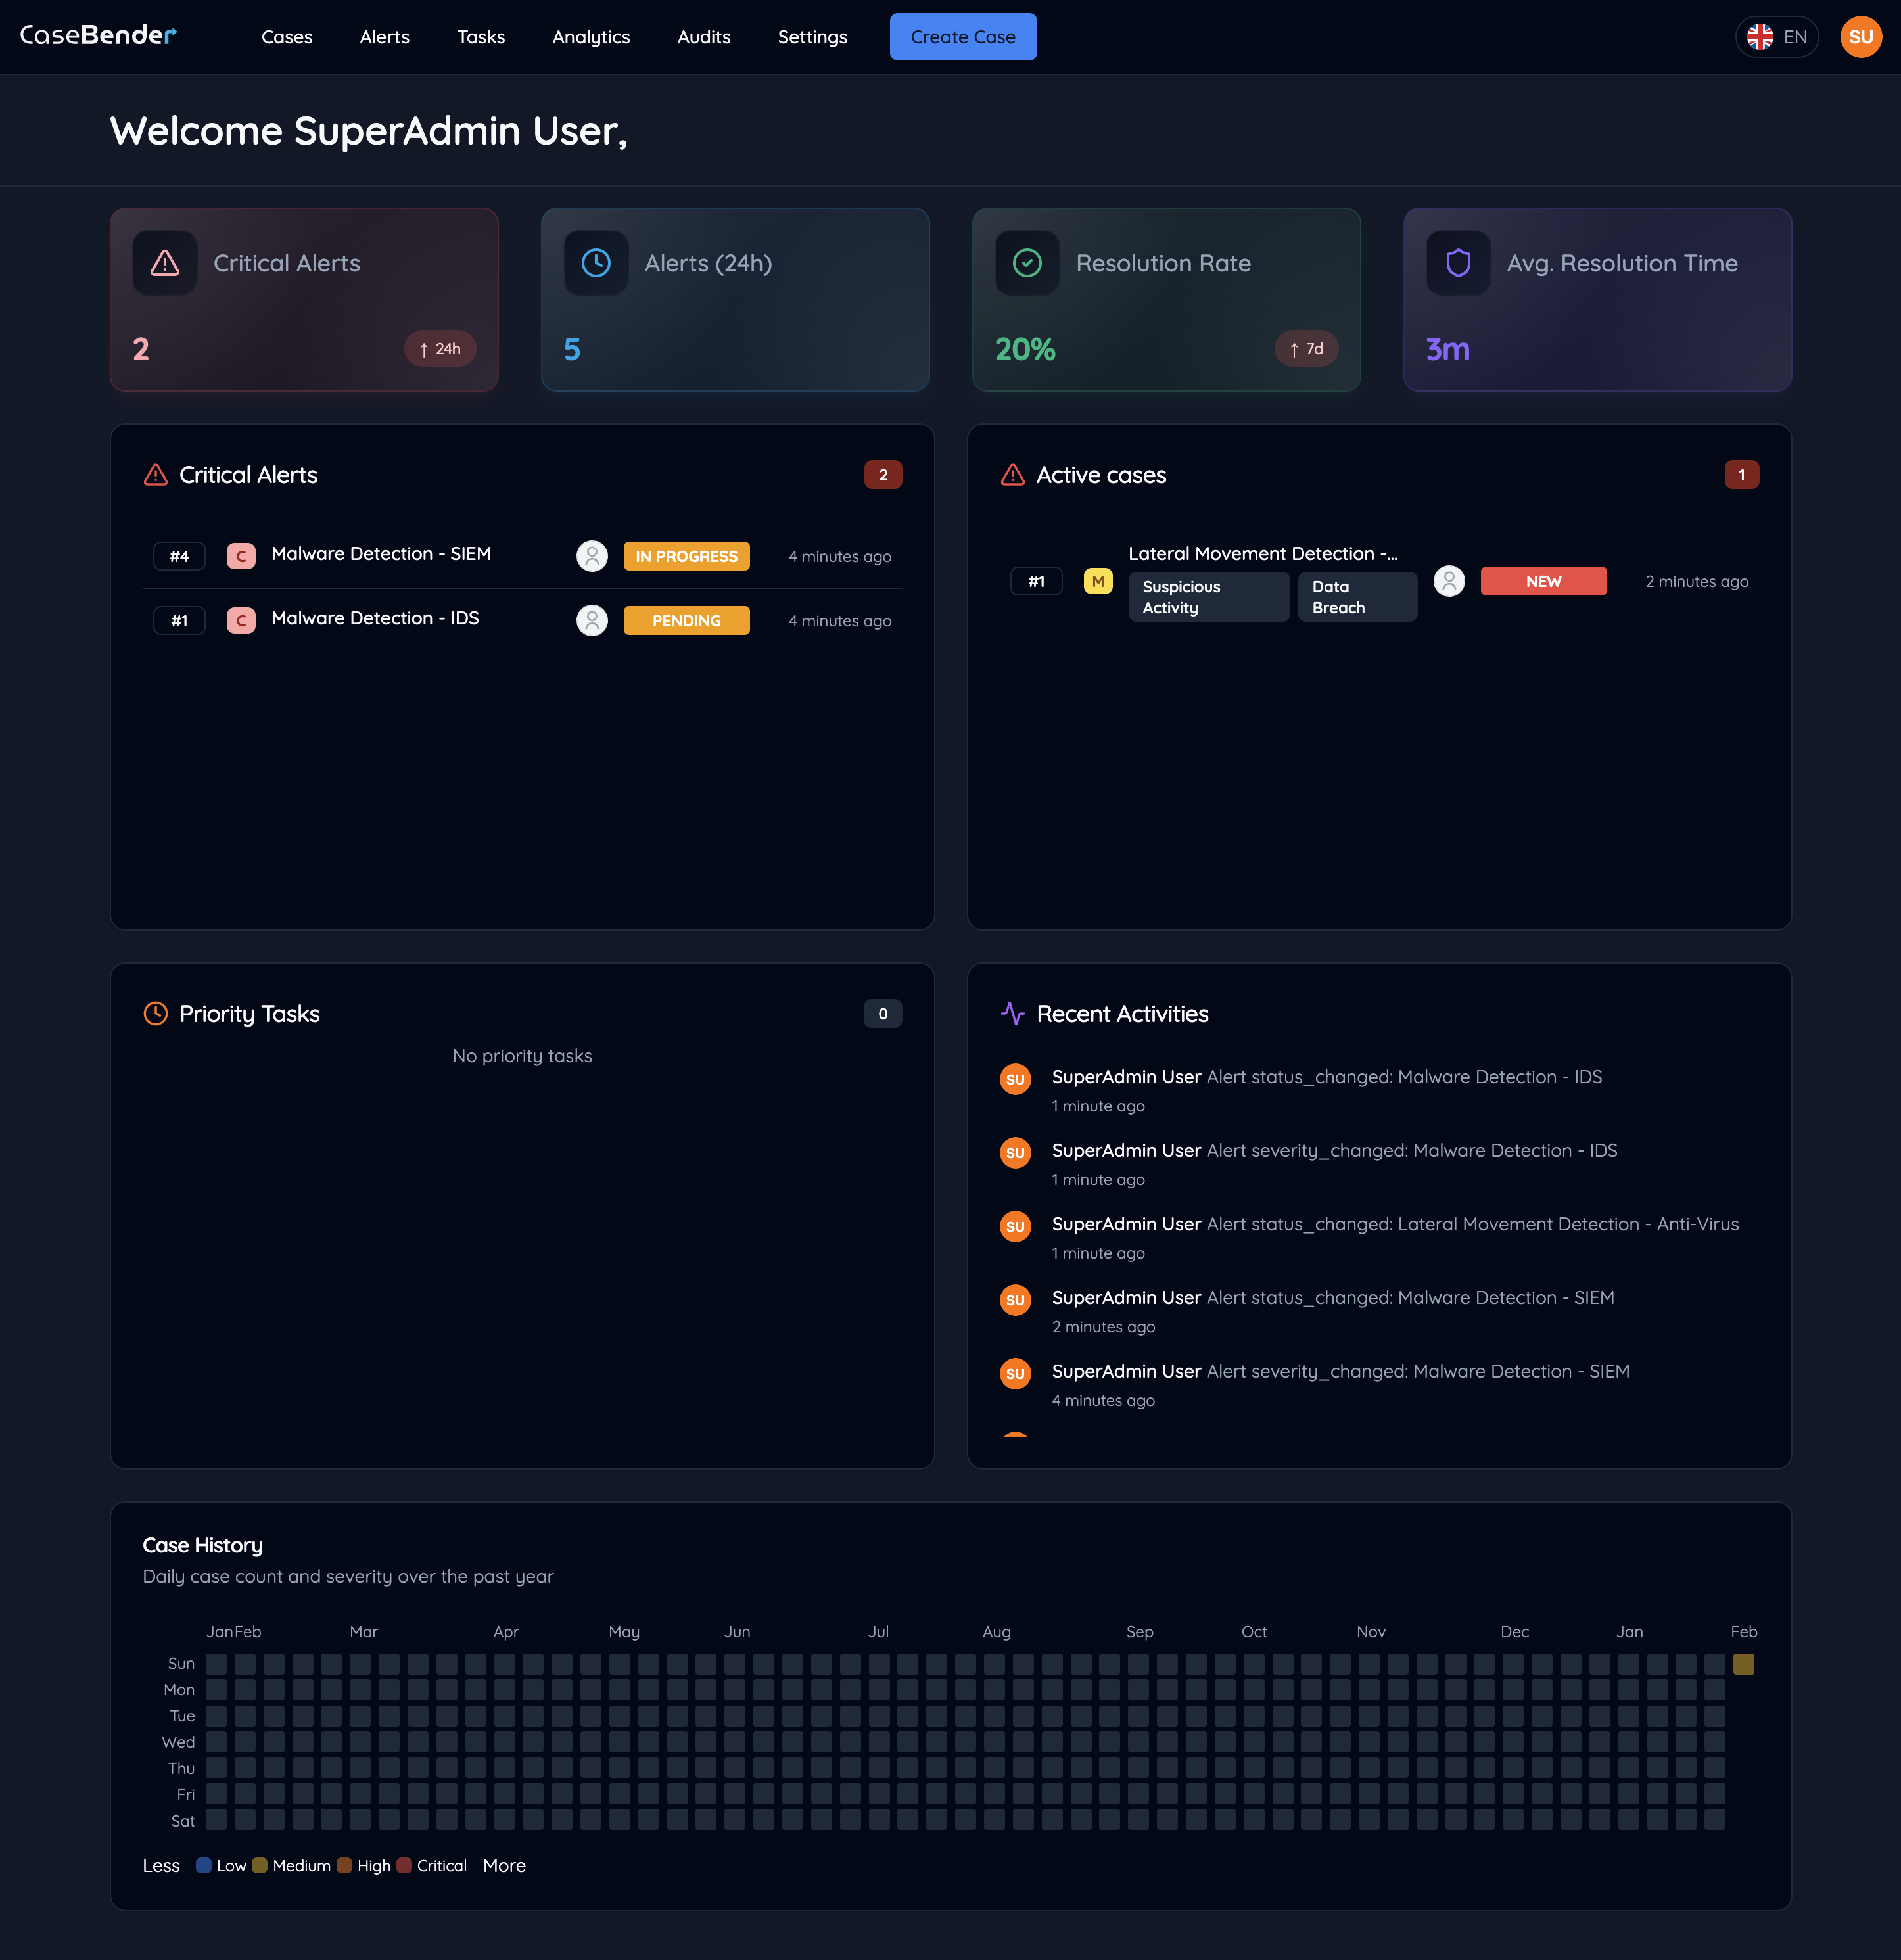Click the Critical Alerts warning triangle icon card
The image size is (1901, 1960).
tap(165, 263)
